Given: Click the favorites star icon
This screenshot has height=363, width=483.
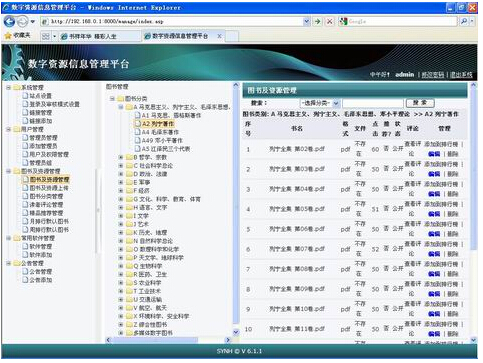Looking at the screenshot, I should click(8, 36).
